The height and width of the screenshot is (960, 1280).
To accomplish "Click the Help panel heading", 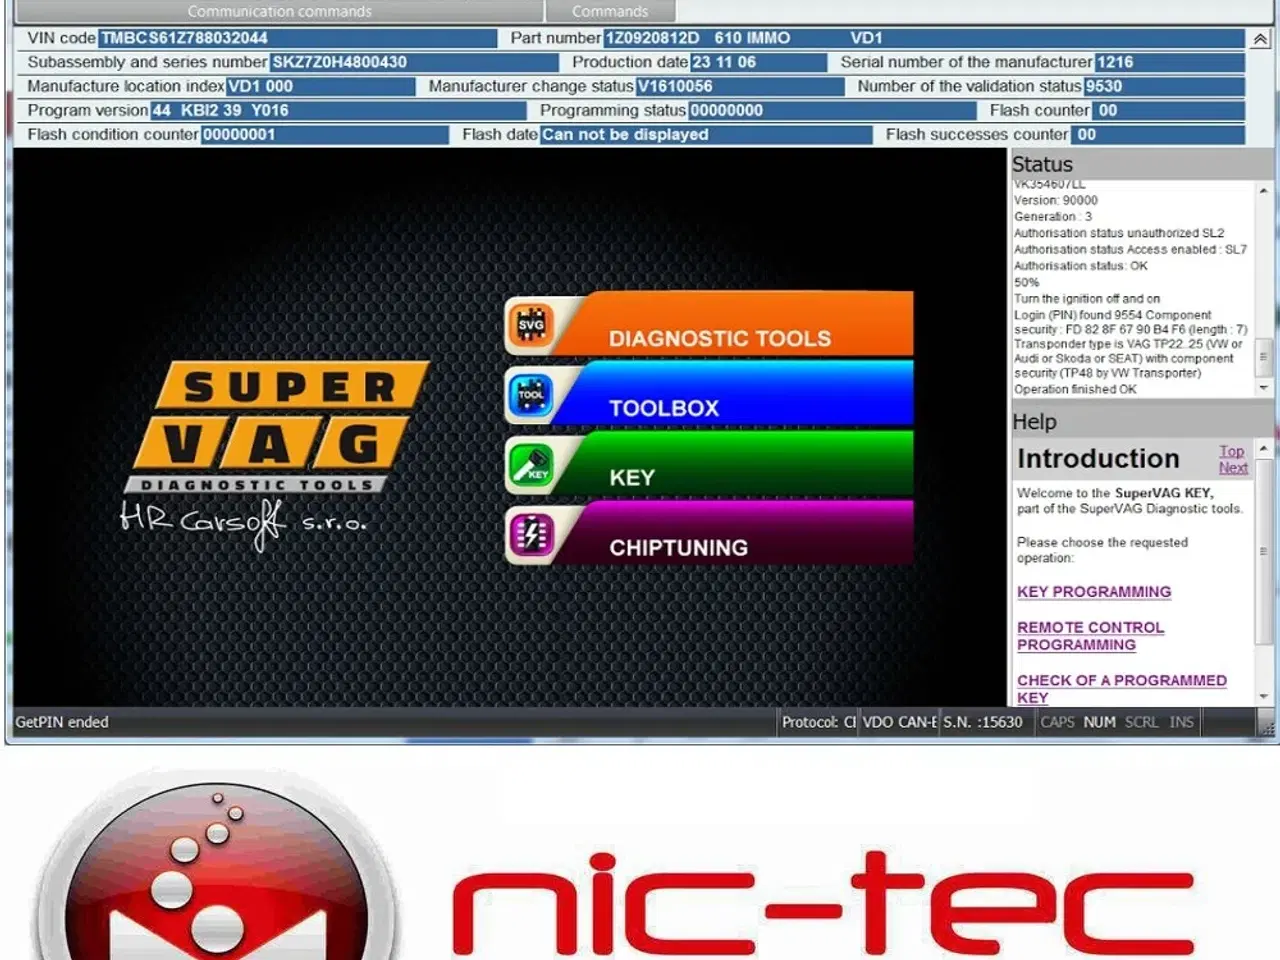I will point(1034,422).
